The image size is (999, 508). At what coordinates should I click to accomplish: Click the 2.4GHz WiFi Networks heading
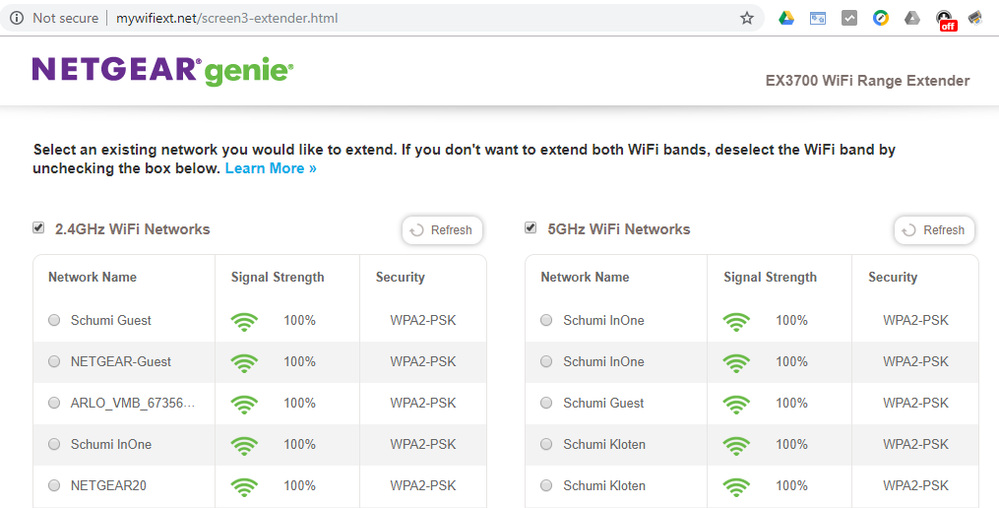click(133, 229)
